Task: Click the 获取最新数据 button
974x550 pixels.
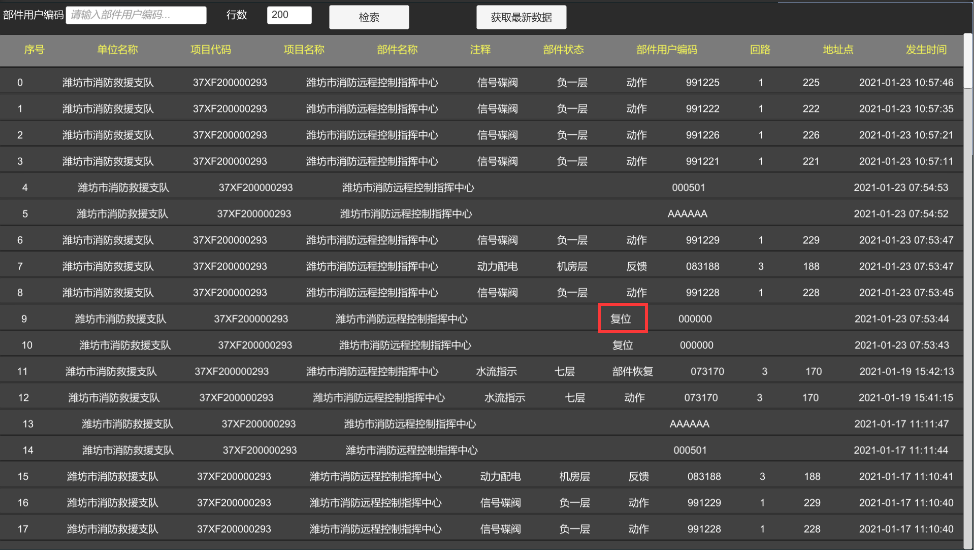Action: point(521,17)
